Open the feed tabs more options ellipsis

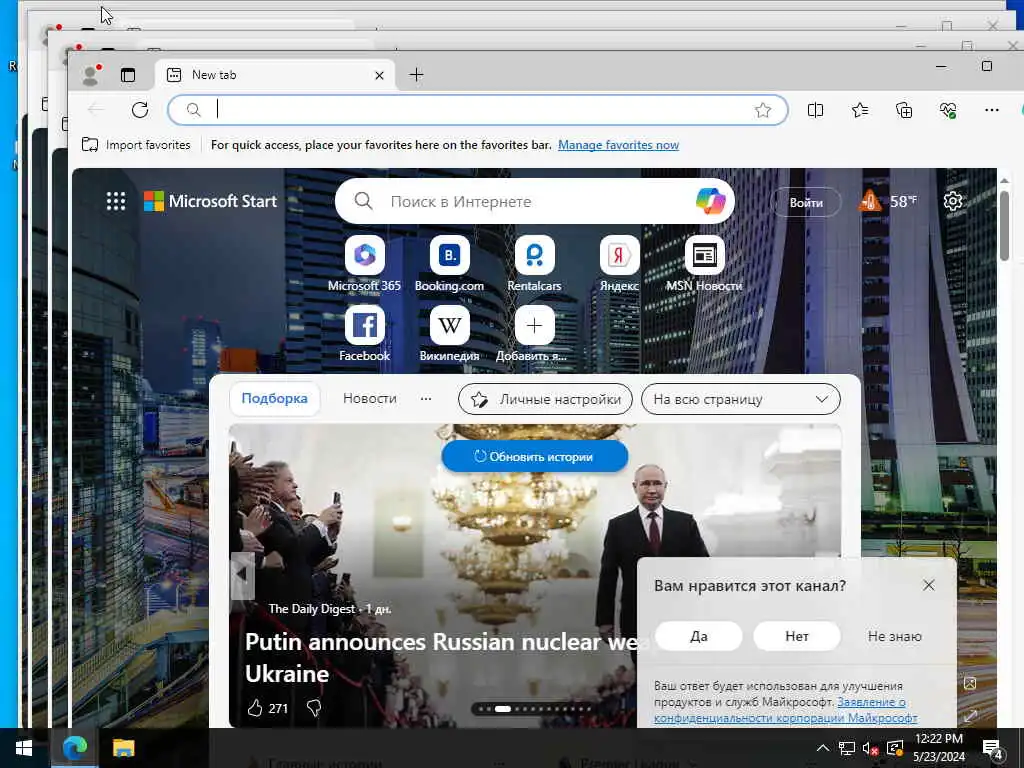[426, 398]
